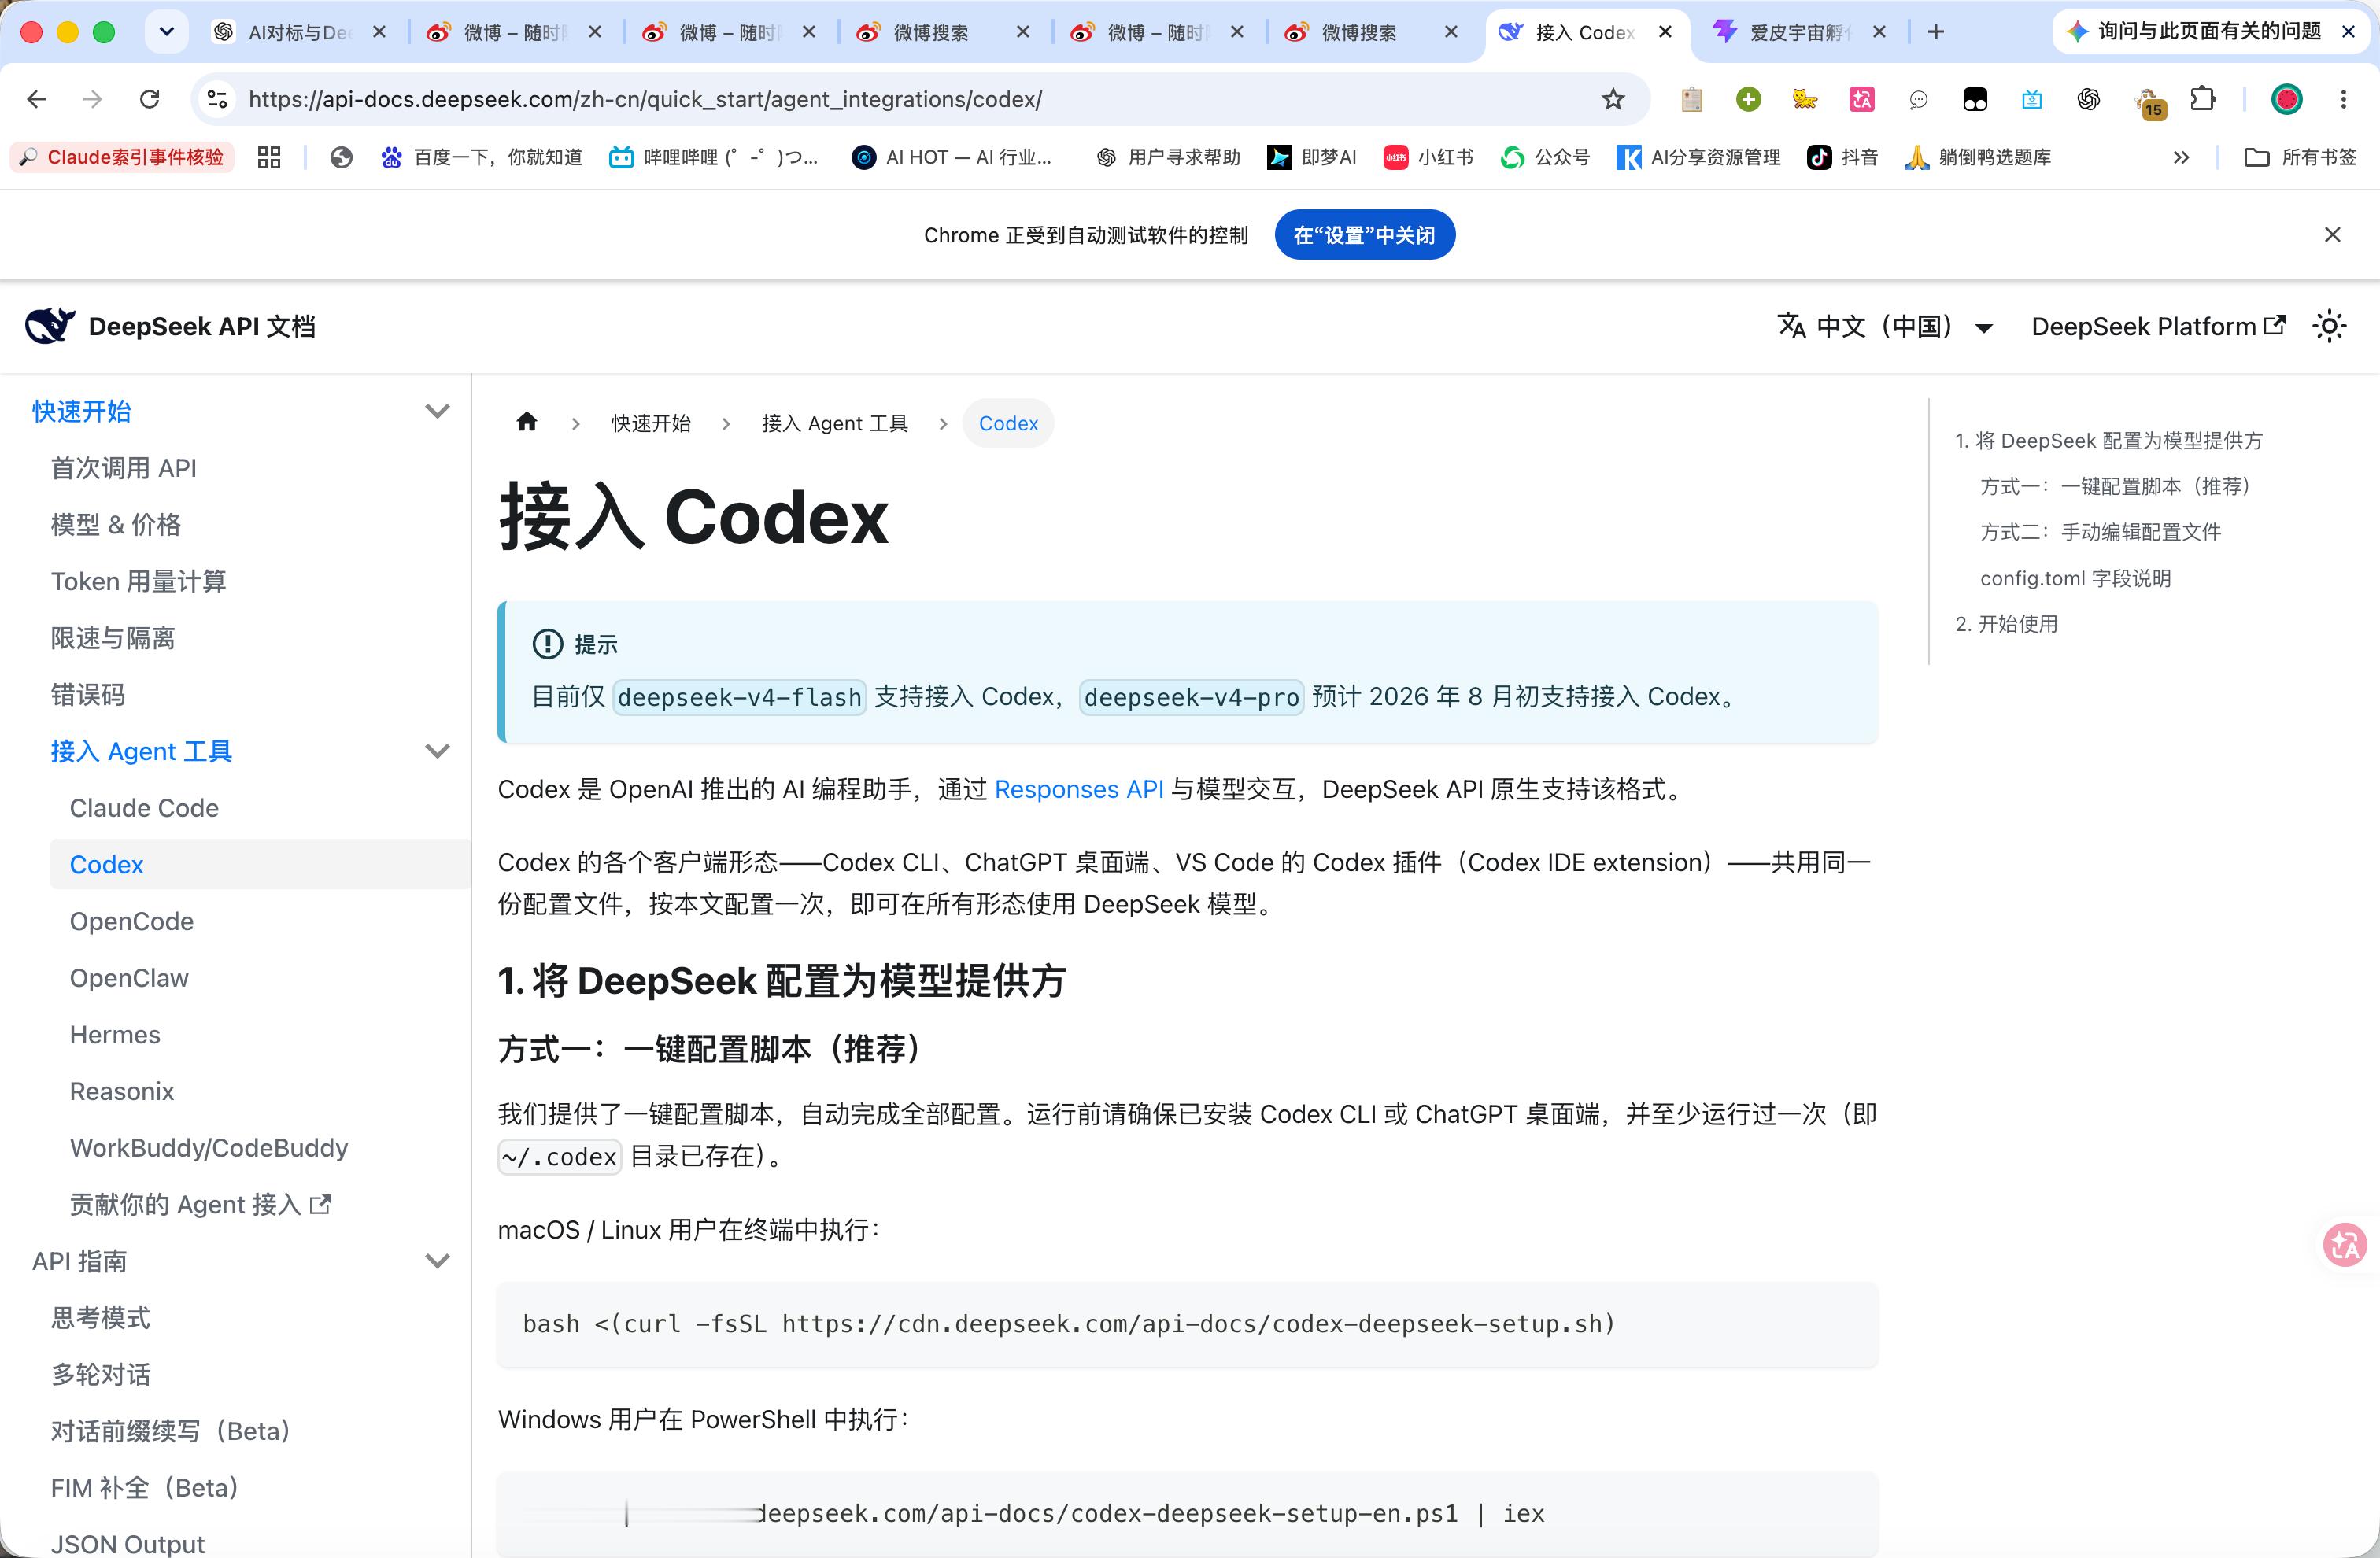Collapse the 快速开始 sidebar section chevron
Image resolution: width=2380 pixels, height=1558 pixels.
point(437,411)
